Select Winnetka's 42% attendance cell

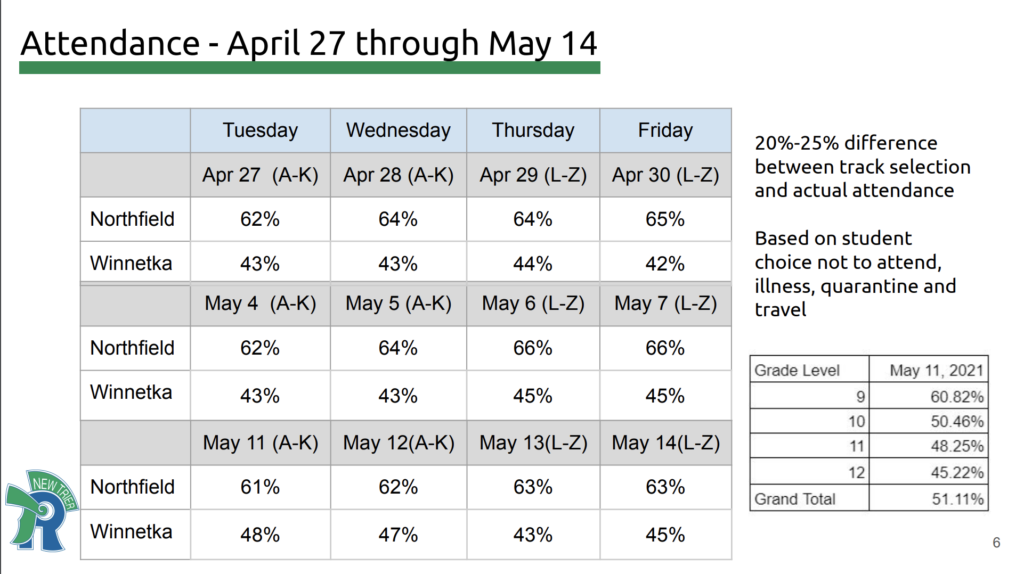pos(665,264)
